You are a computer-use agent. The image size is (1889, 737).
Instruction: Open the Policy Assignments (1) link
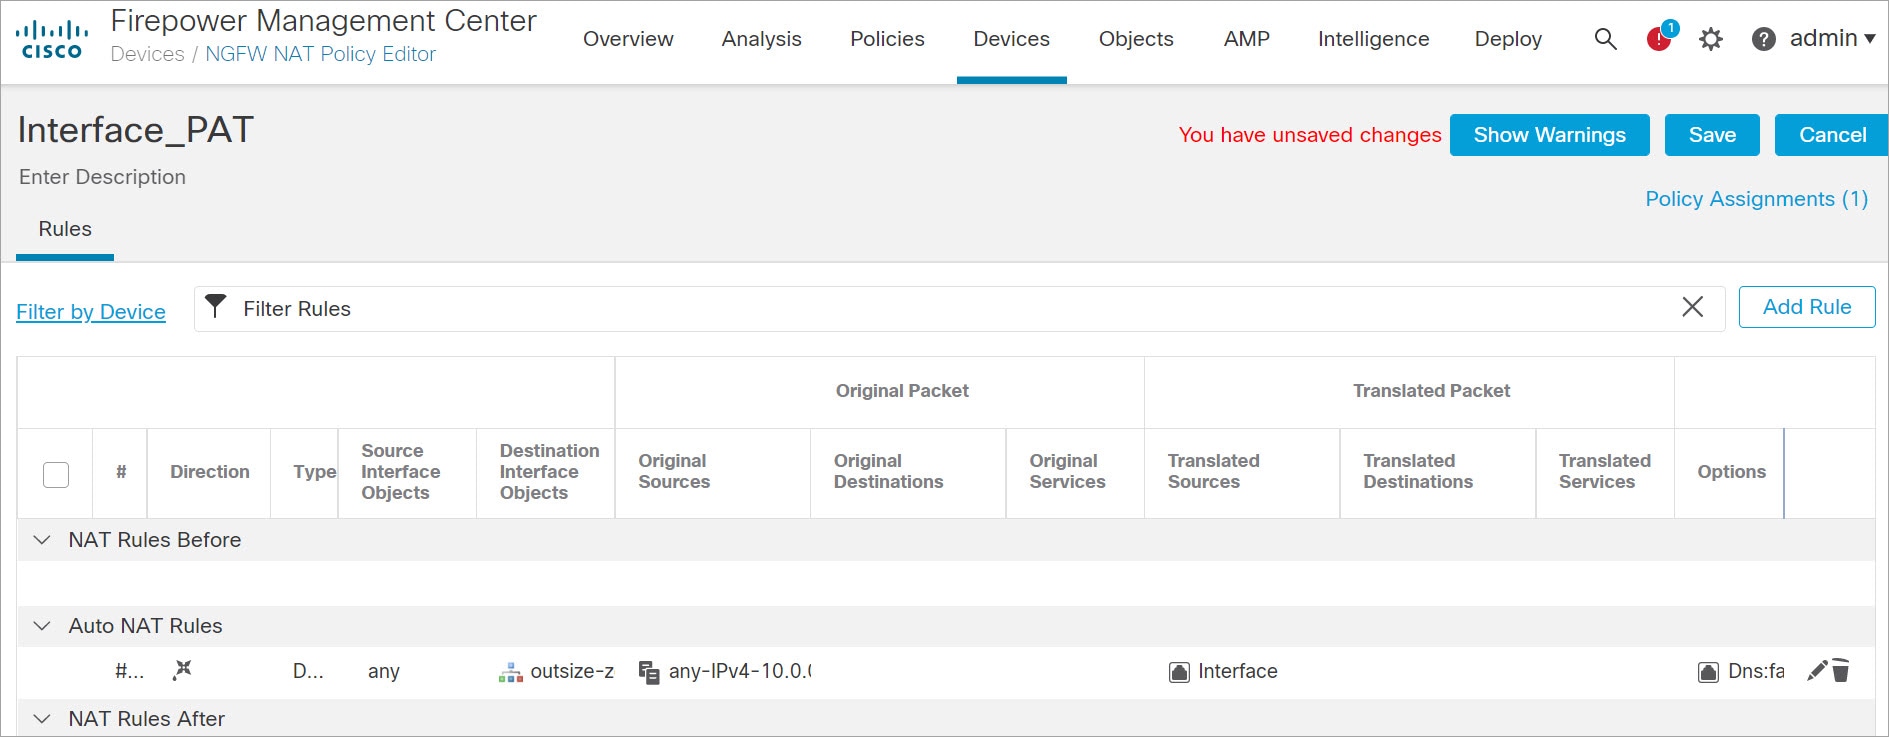click(1756, 199)
